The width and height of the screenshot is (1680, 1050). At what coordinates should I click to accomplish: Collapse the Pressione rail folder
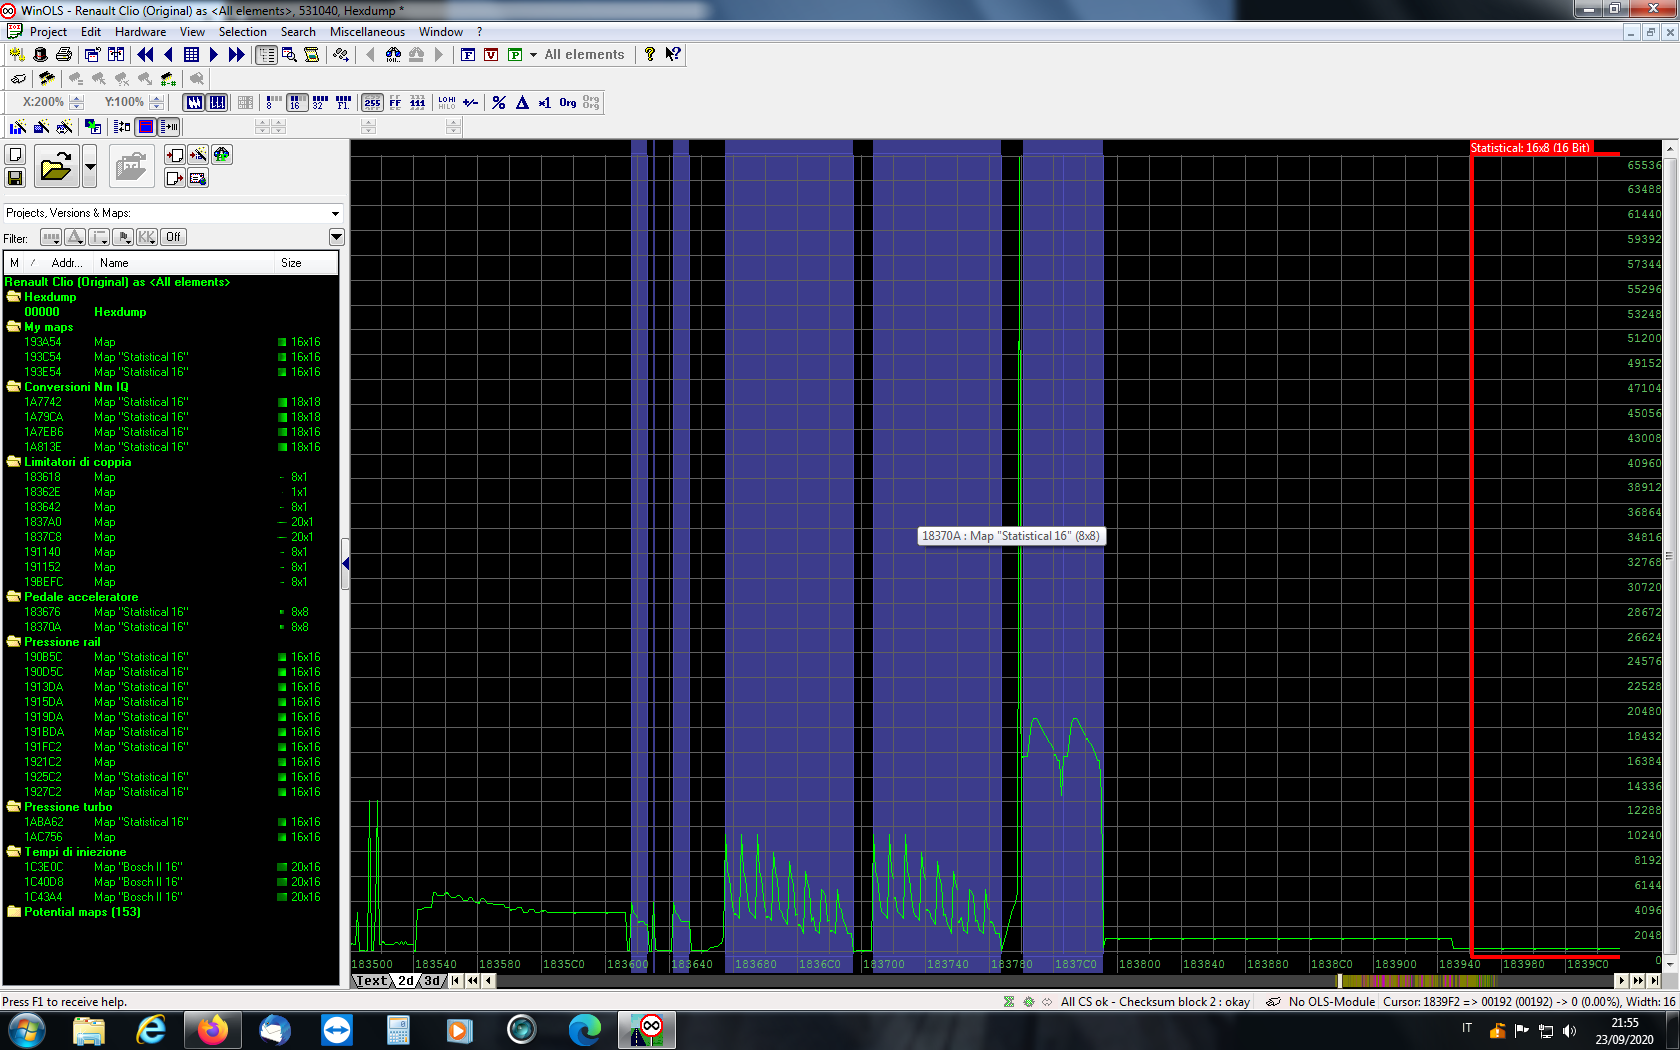pos(14,642)
